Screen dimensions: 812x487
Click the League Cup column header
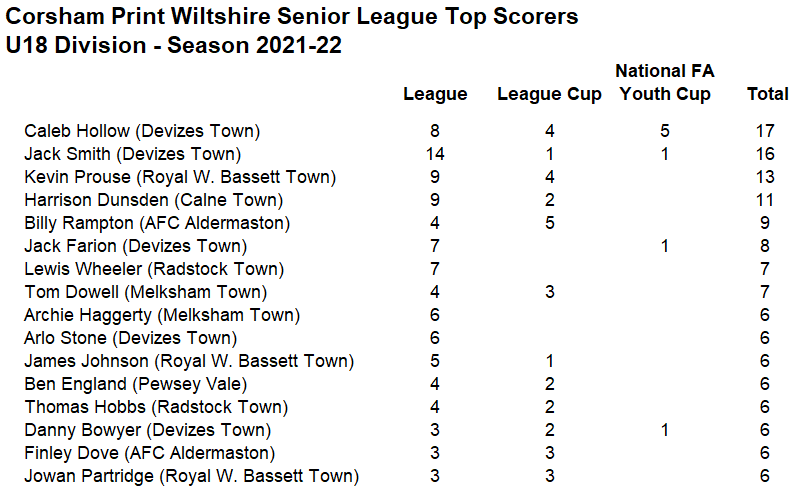click(x=549, y=94)
